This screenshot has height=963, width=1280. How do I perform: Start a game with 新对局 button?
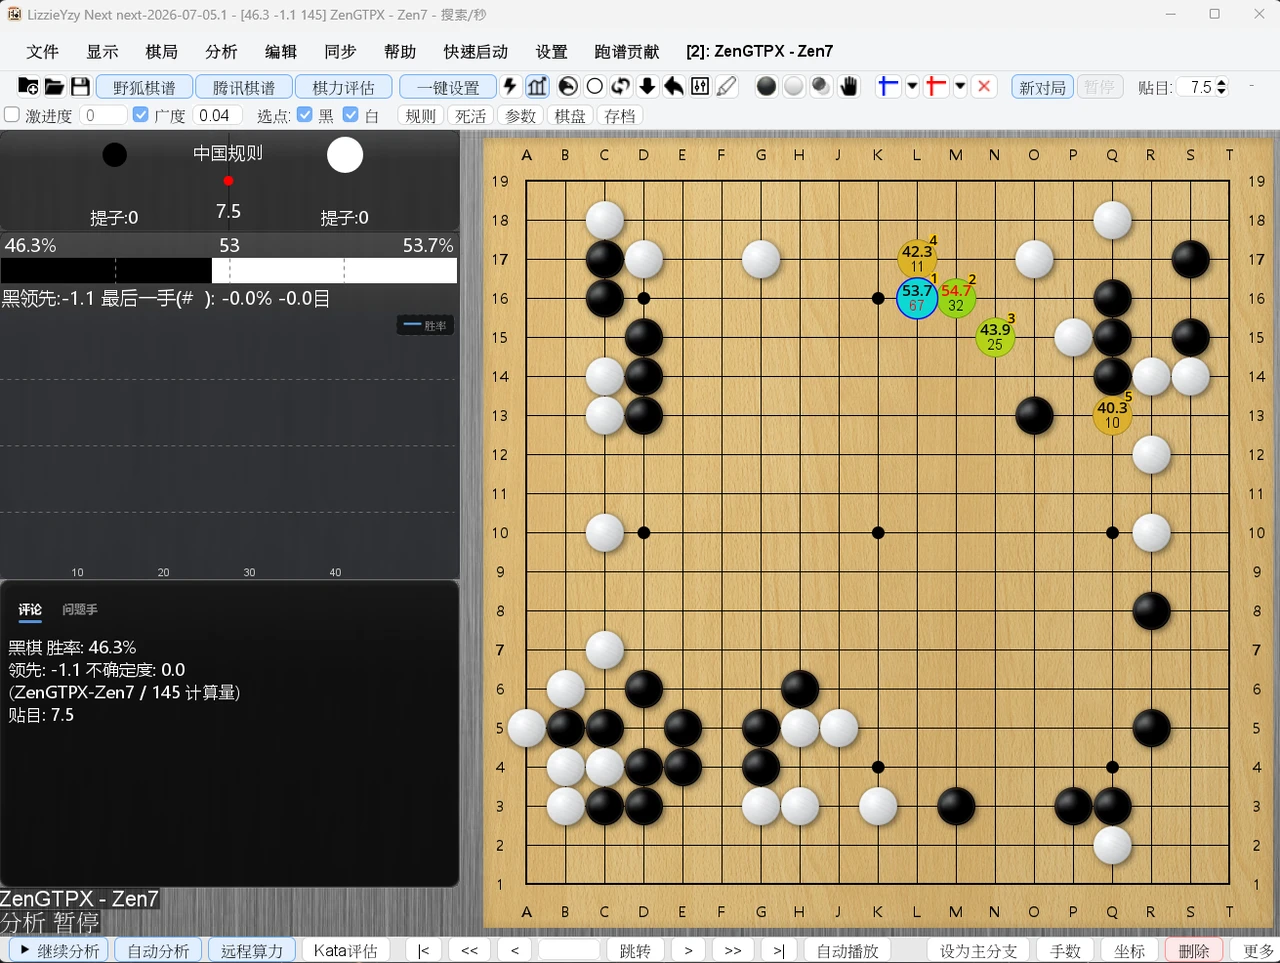point(1042,87)
